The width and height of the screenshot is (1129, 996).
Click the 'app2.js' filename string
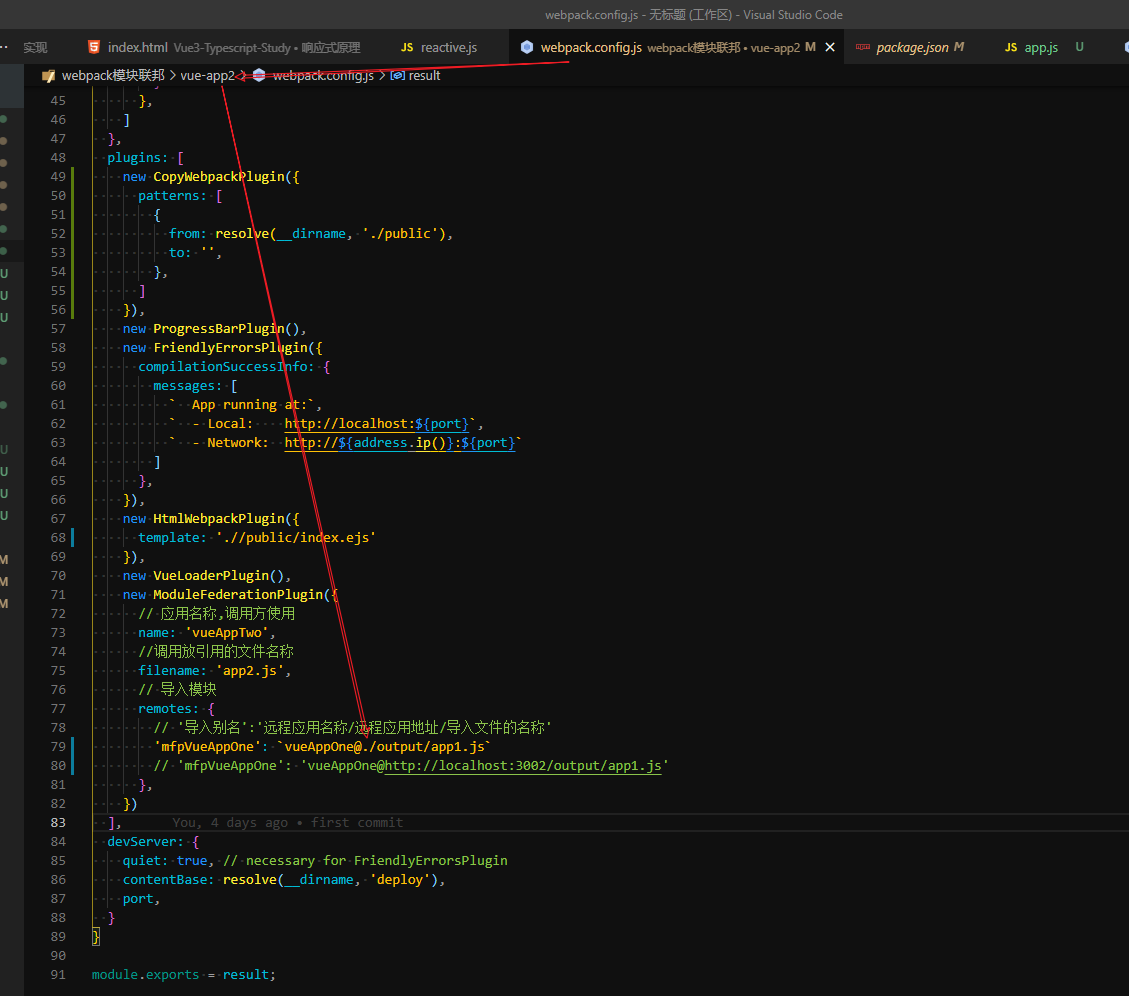click(249, 670)
